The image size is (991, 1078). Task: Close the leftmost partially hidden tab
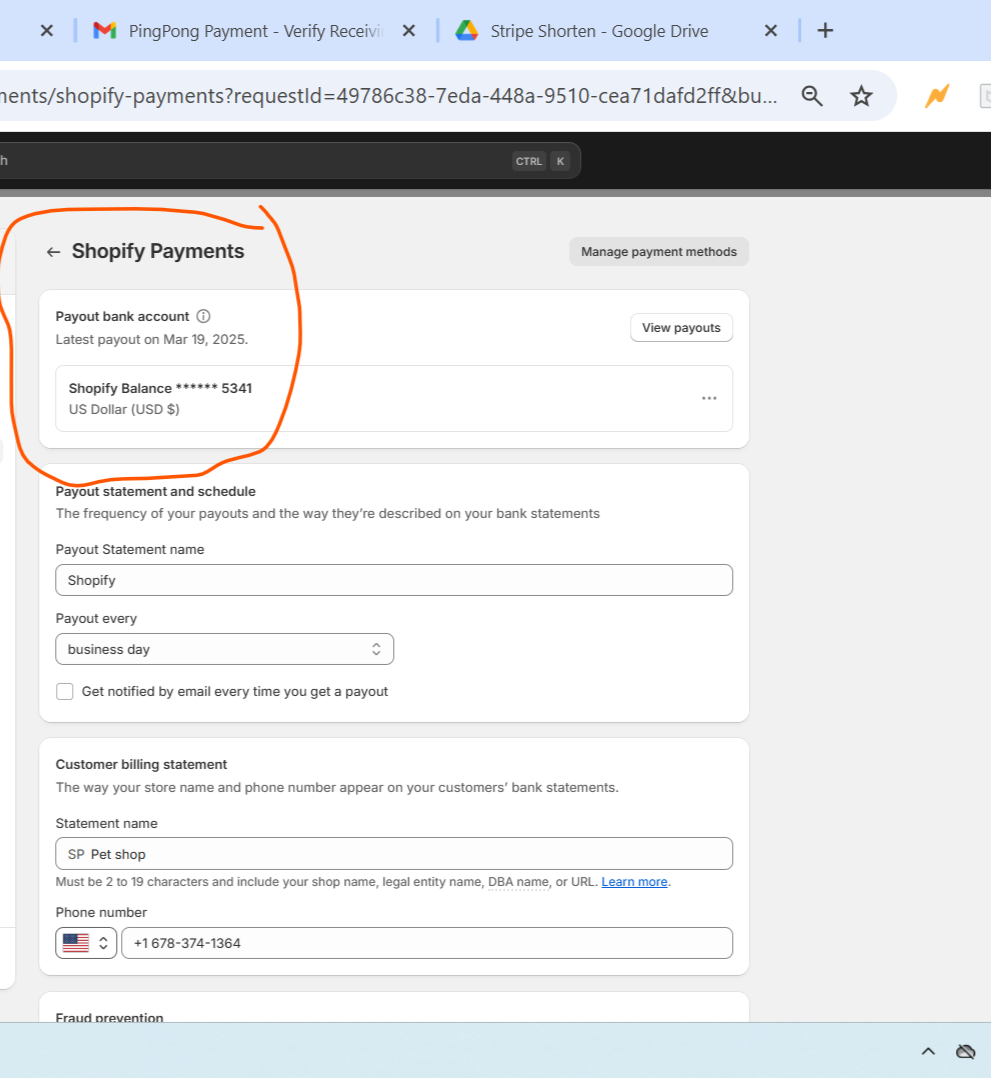pos(47,30)
